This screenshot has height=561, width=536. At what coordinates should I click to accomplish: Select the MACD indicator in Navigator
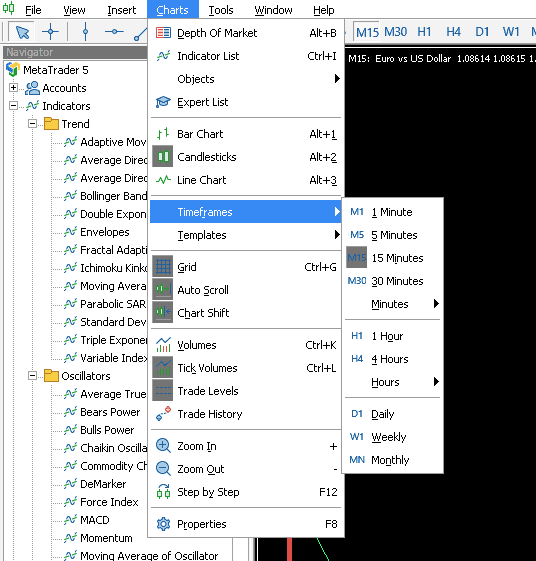point(94,520)
